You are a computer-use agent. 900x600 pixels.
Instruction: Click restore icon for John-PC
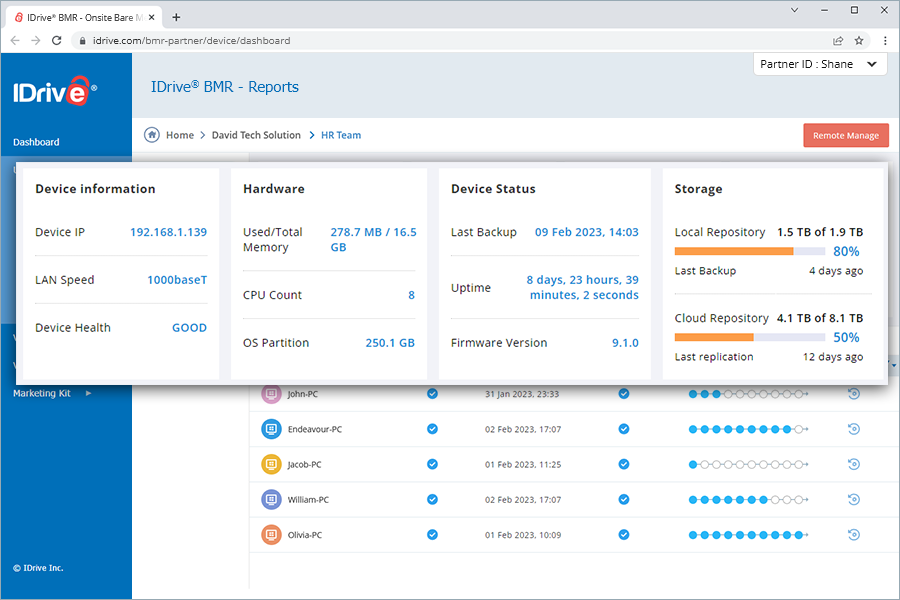(x=854, y=394)
